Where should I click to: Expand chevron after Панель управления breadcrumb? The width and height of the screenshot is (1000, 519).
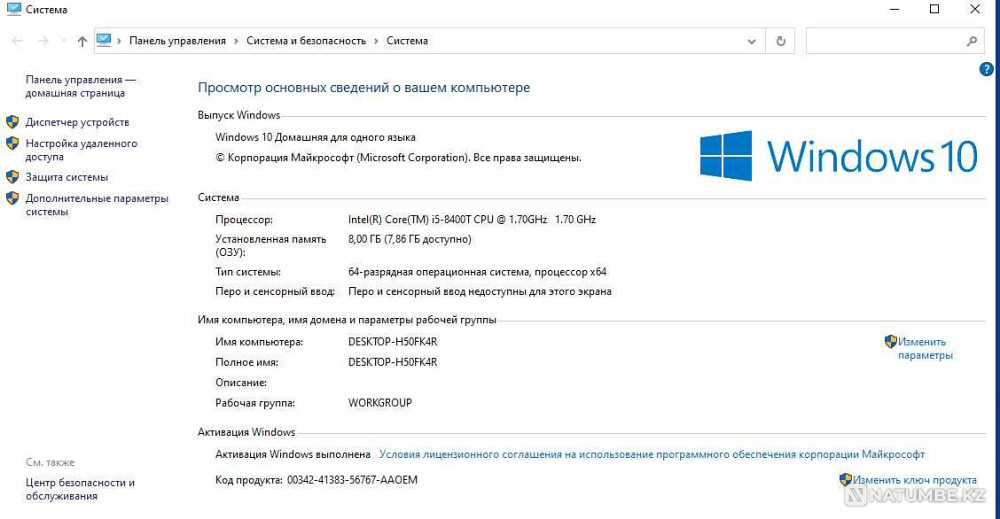236,41
